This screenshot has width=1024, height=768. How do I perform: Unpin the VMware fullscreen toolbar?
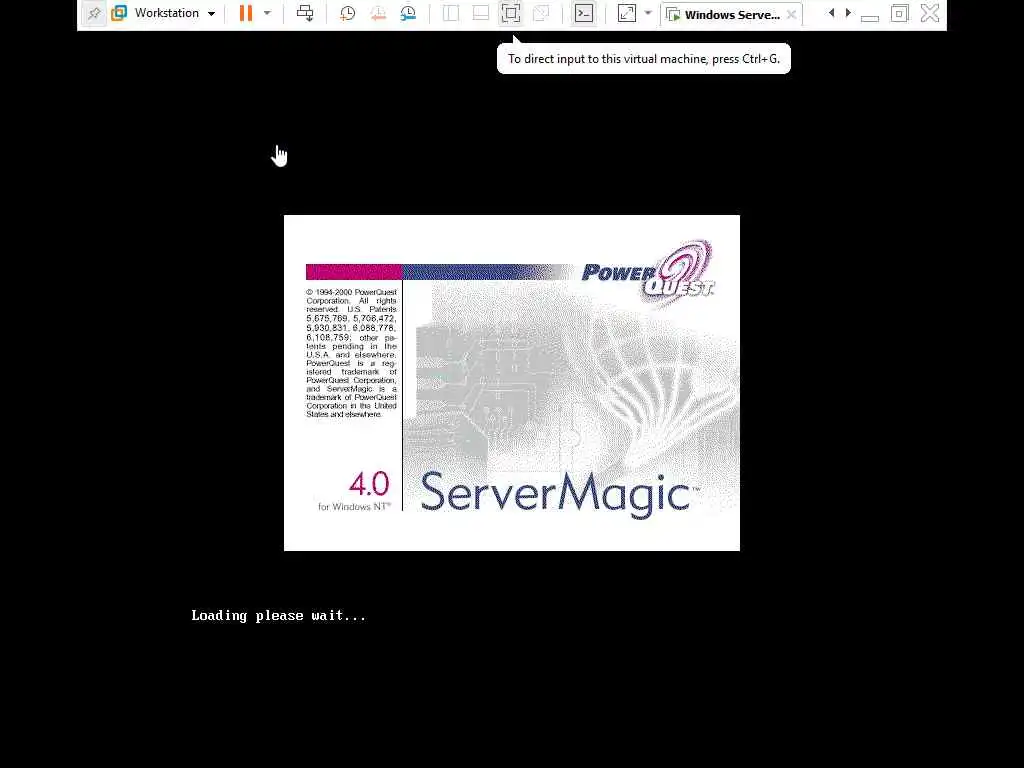pyautogui.click(x=94, y=13)
